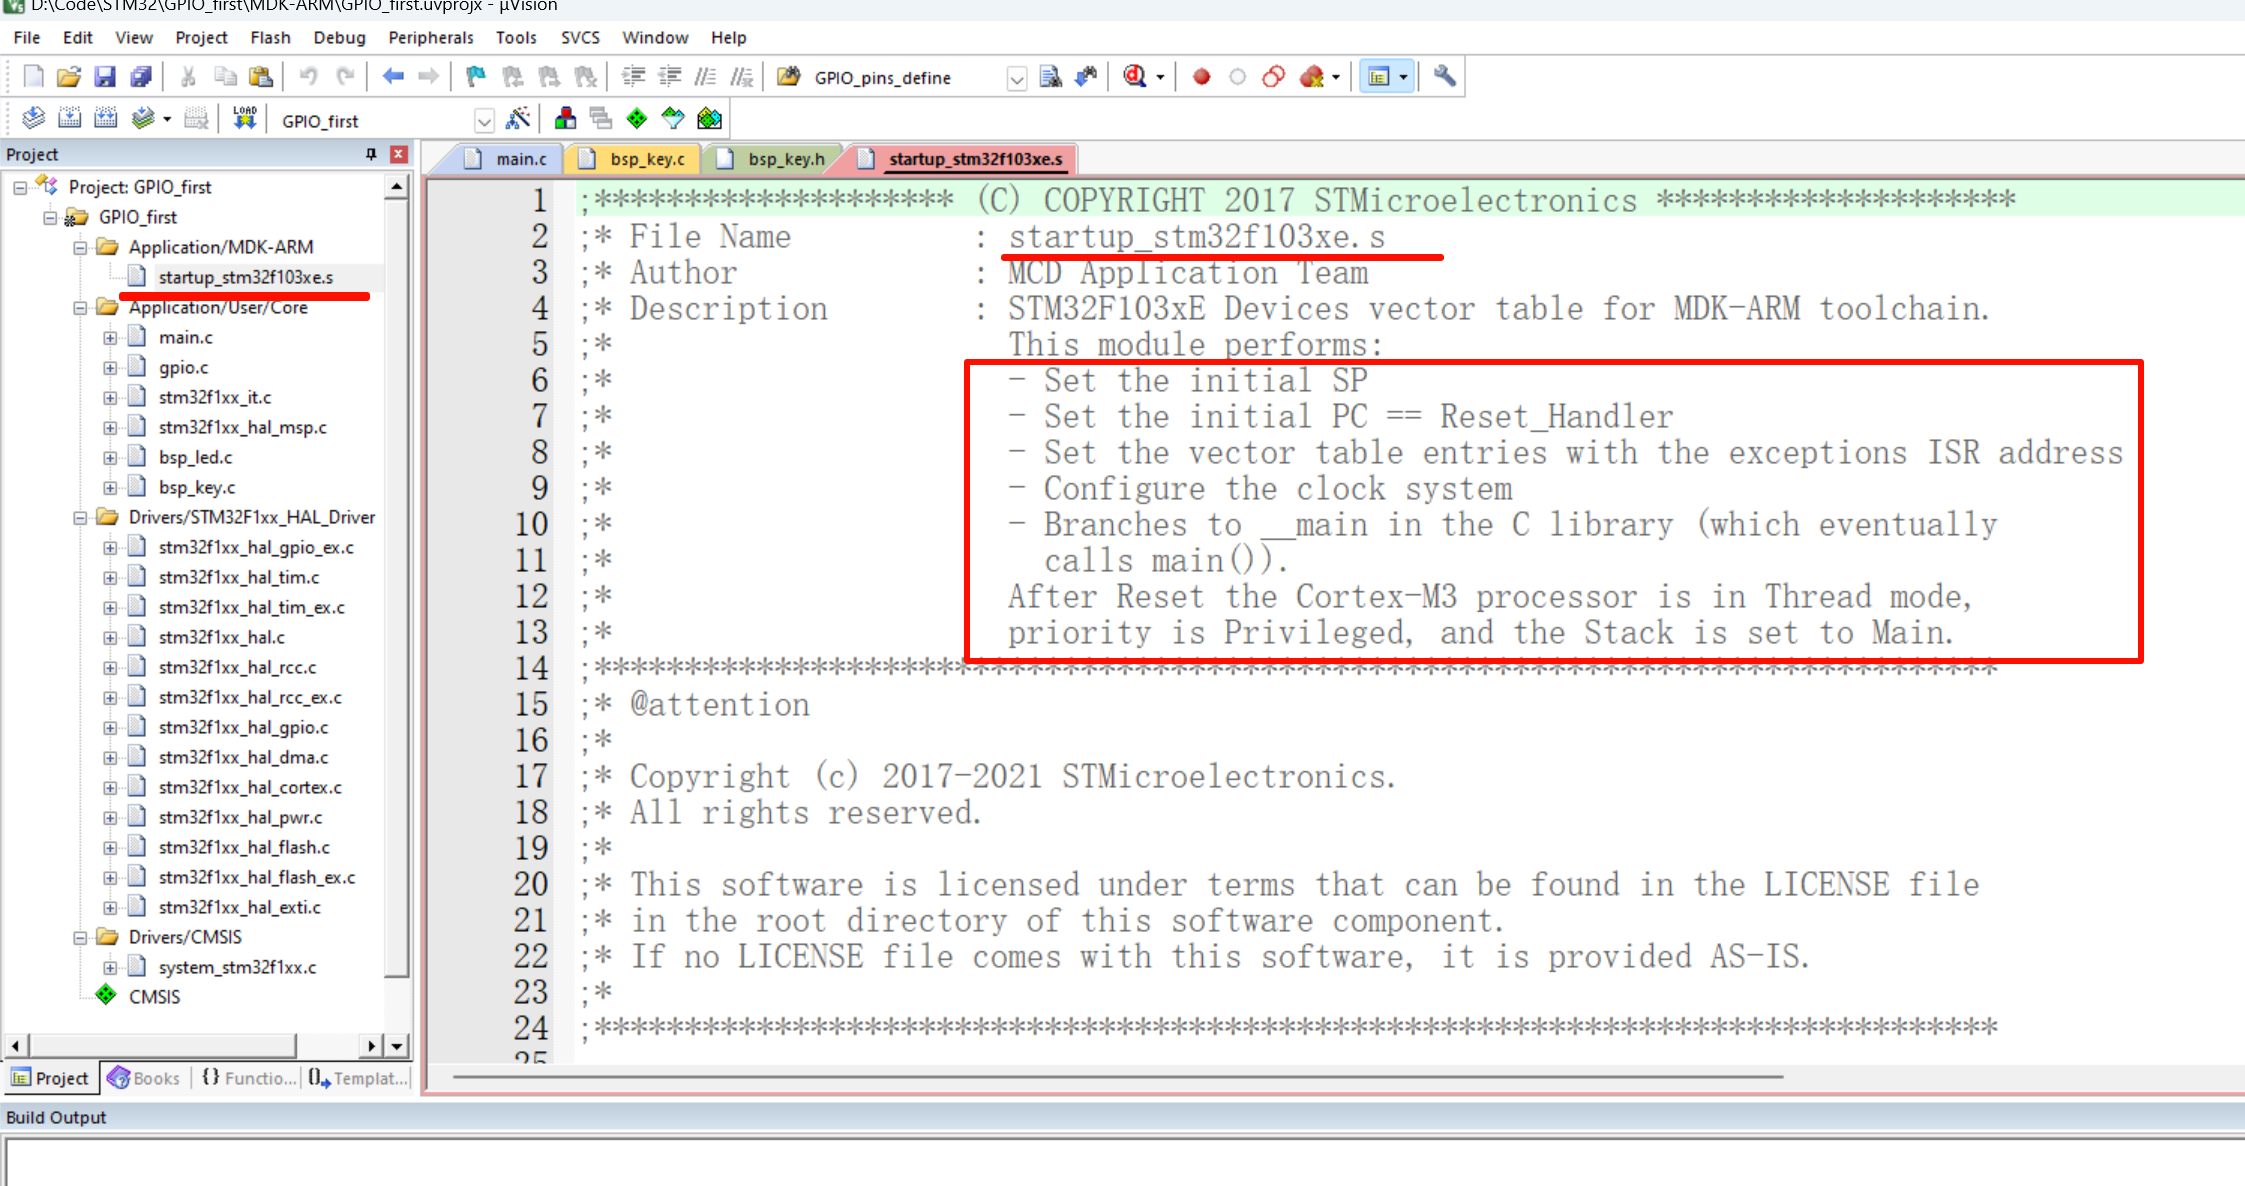Toggle breakpoint with red circle icon

click(1201, 77)
